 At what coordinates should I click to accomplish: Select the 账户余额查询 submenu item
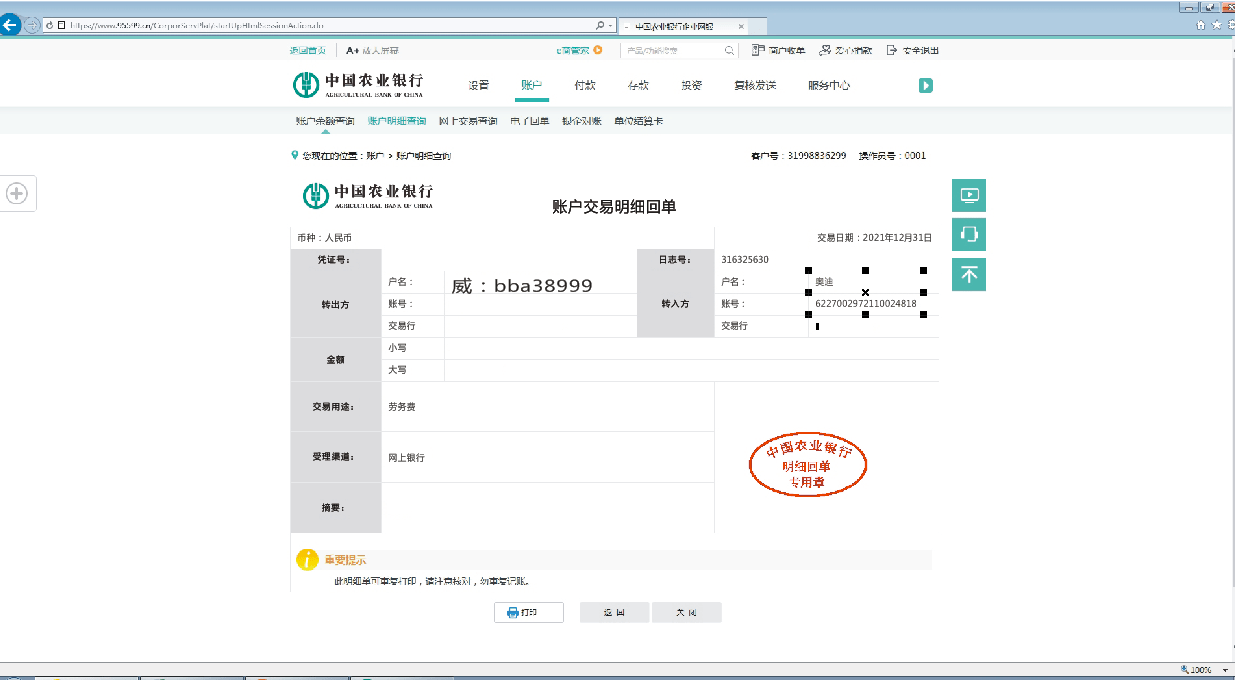coord(325,121)
